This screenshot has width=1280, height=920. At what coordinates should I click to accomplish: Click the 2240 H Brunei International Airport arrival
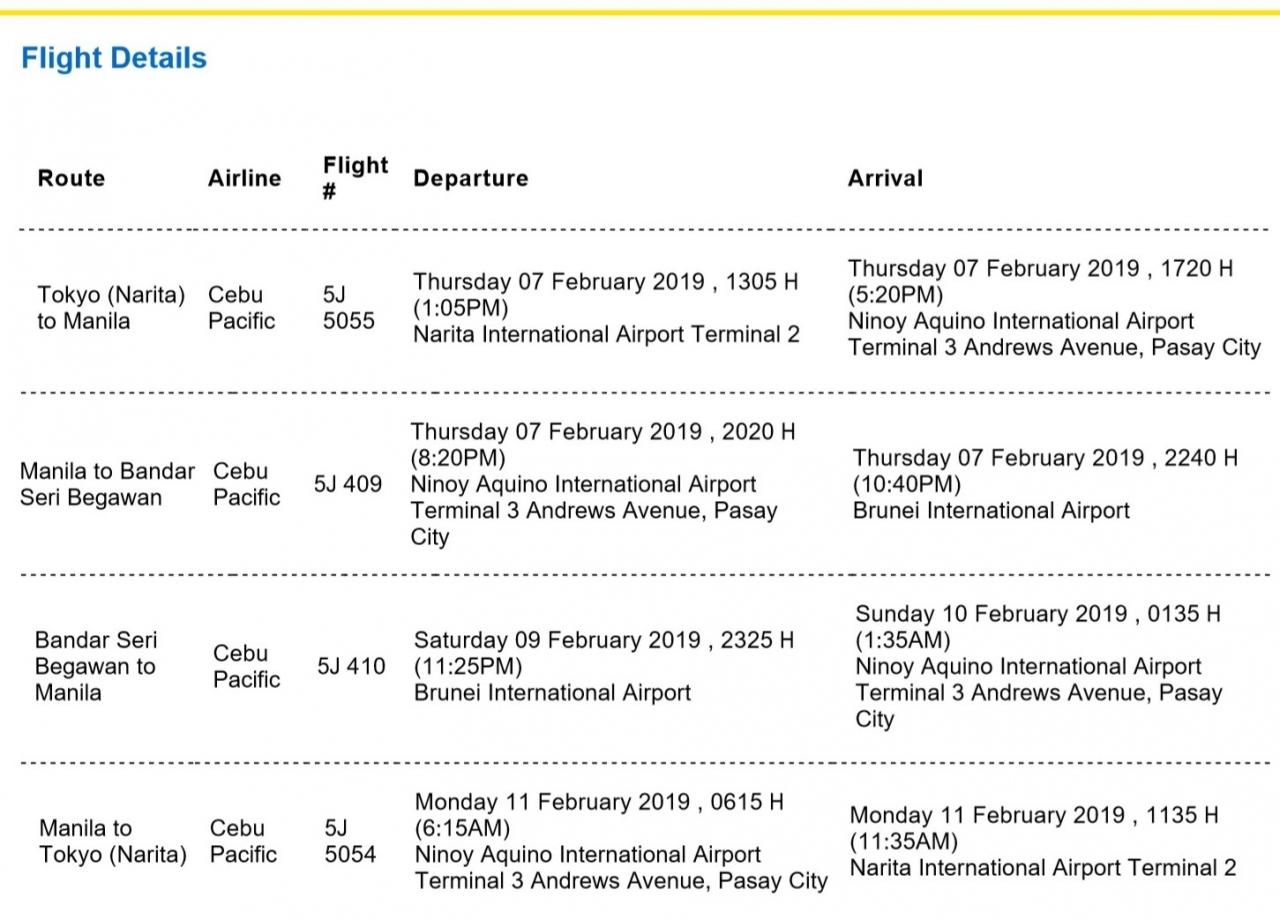pos(1045,484)
